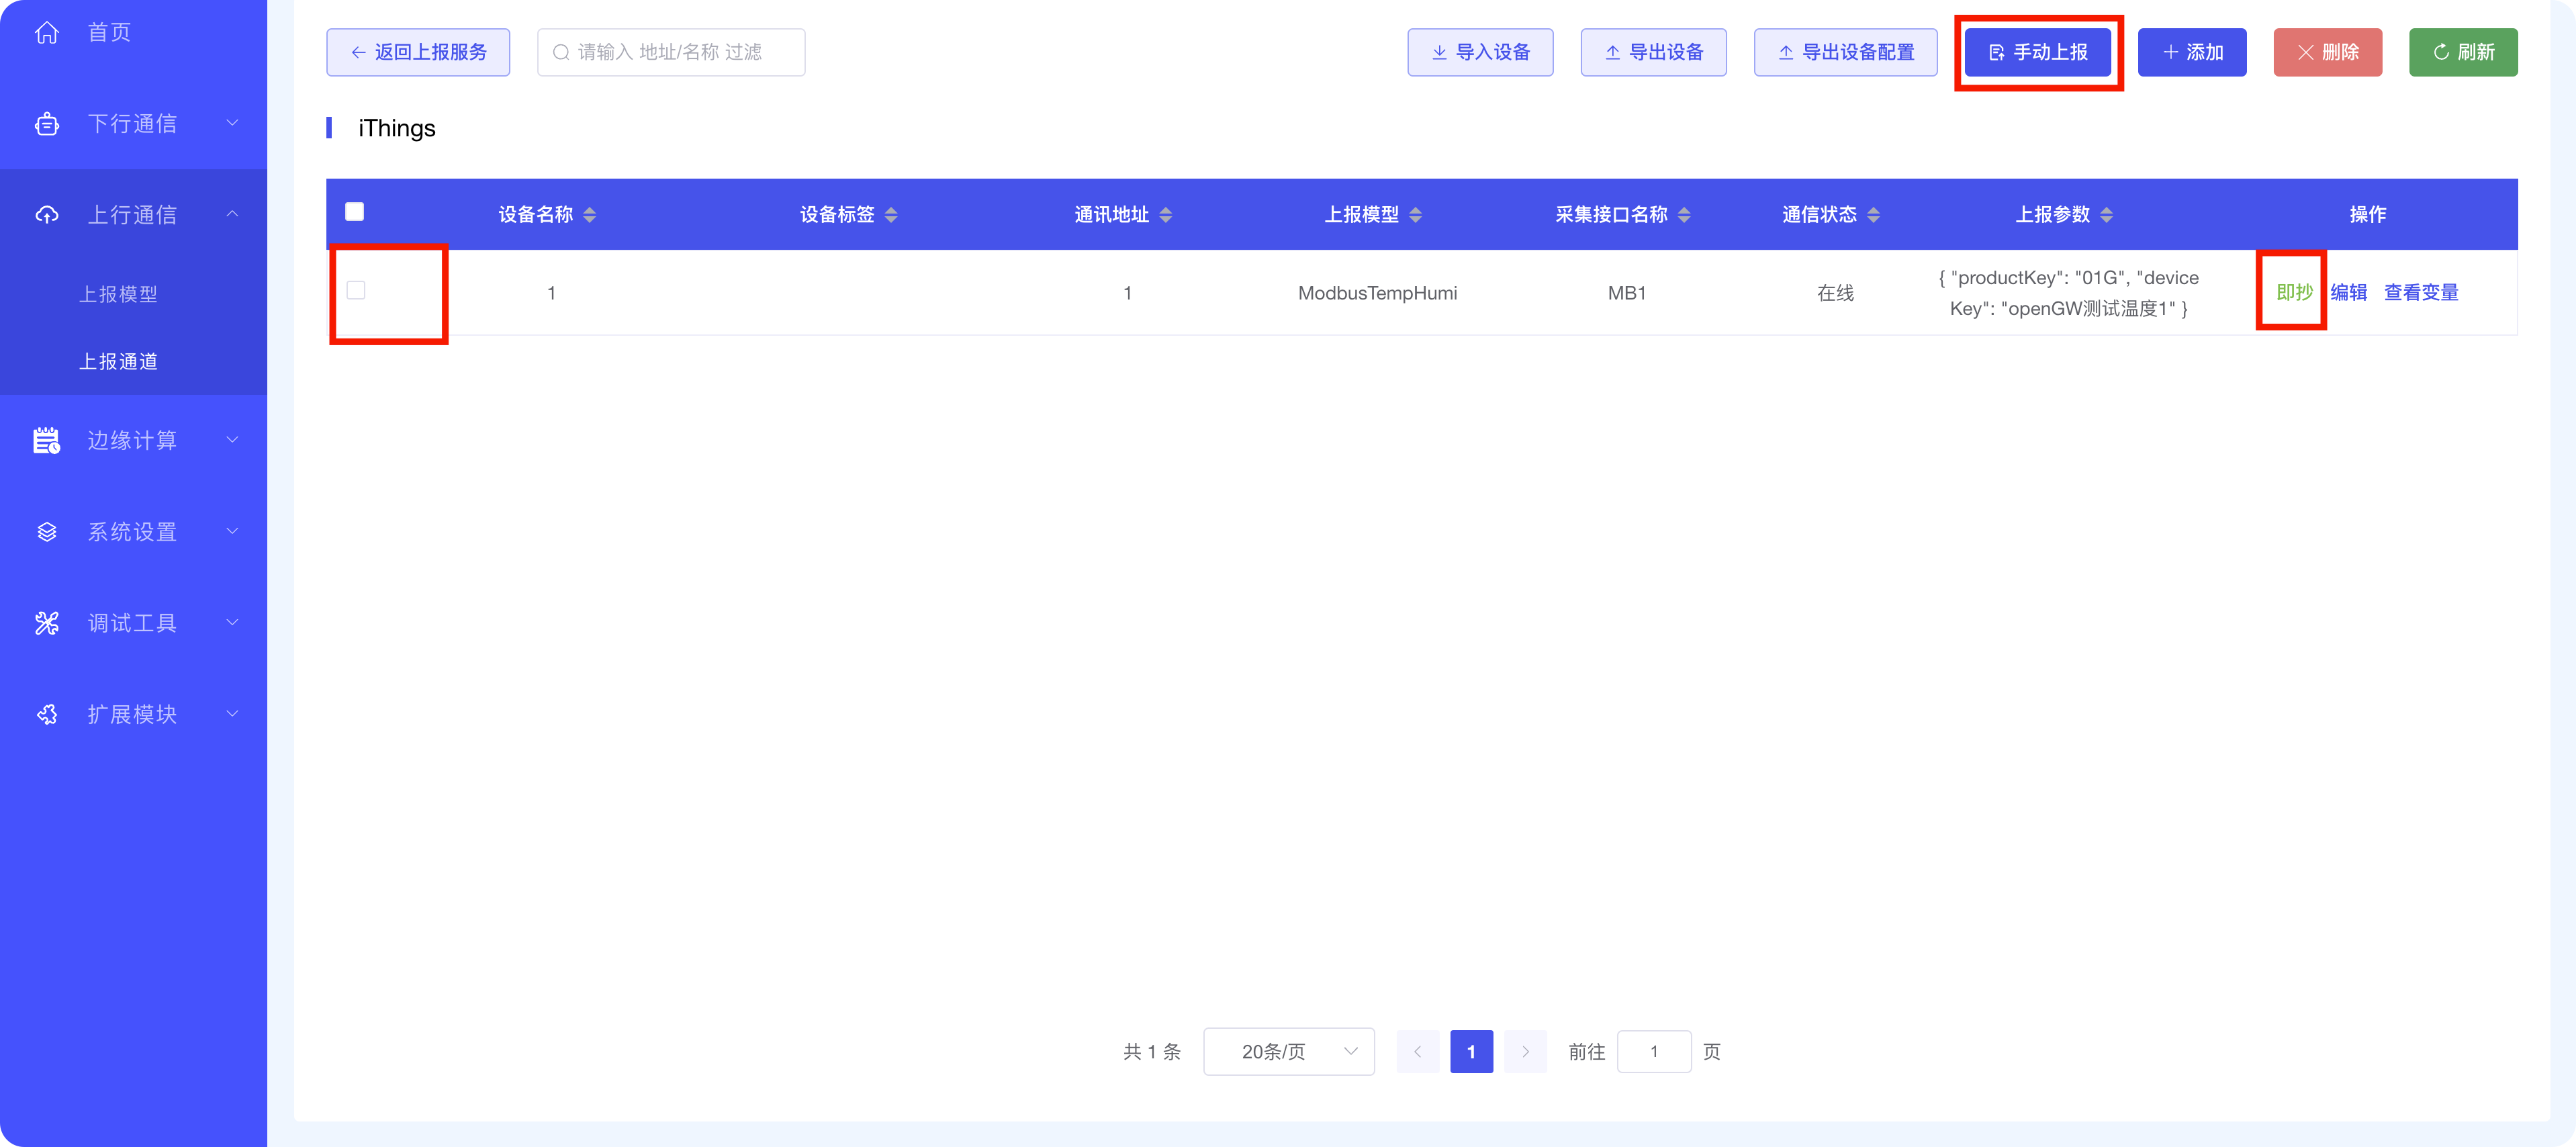Select the 上报通道 submenu item
Image resolution: width=2576 pixels, height=1147 pixels.
[x=118, y=361]
